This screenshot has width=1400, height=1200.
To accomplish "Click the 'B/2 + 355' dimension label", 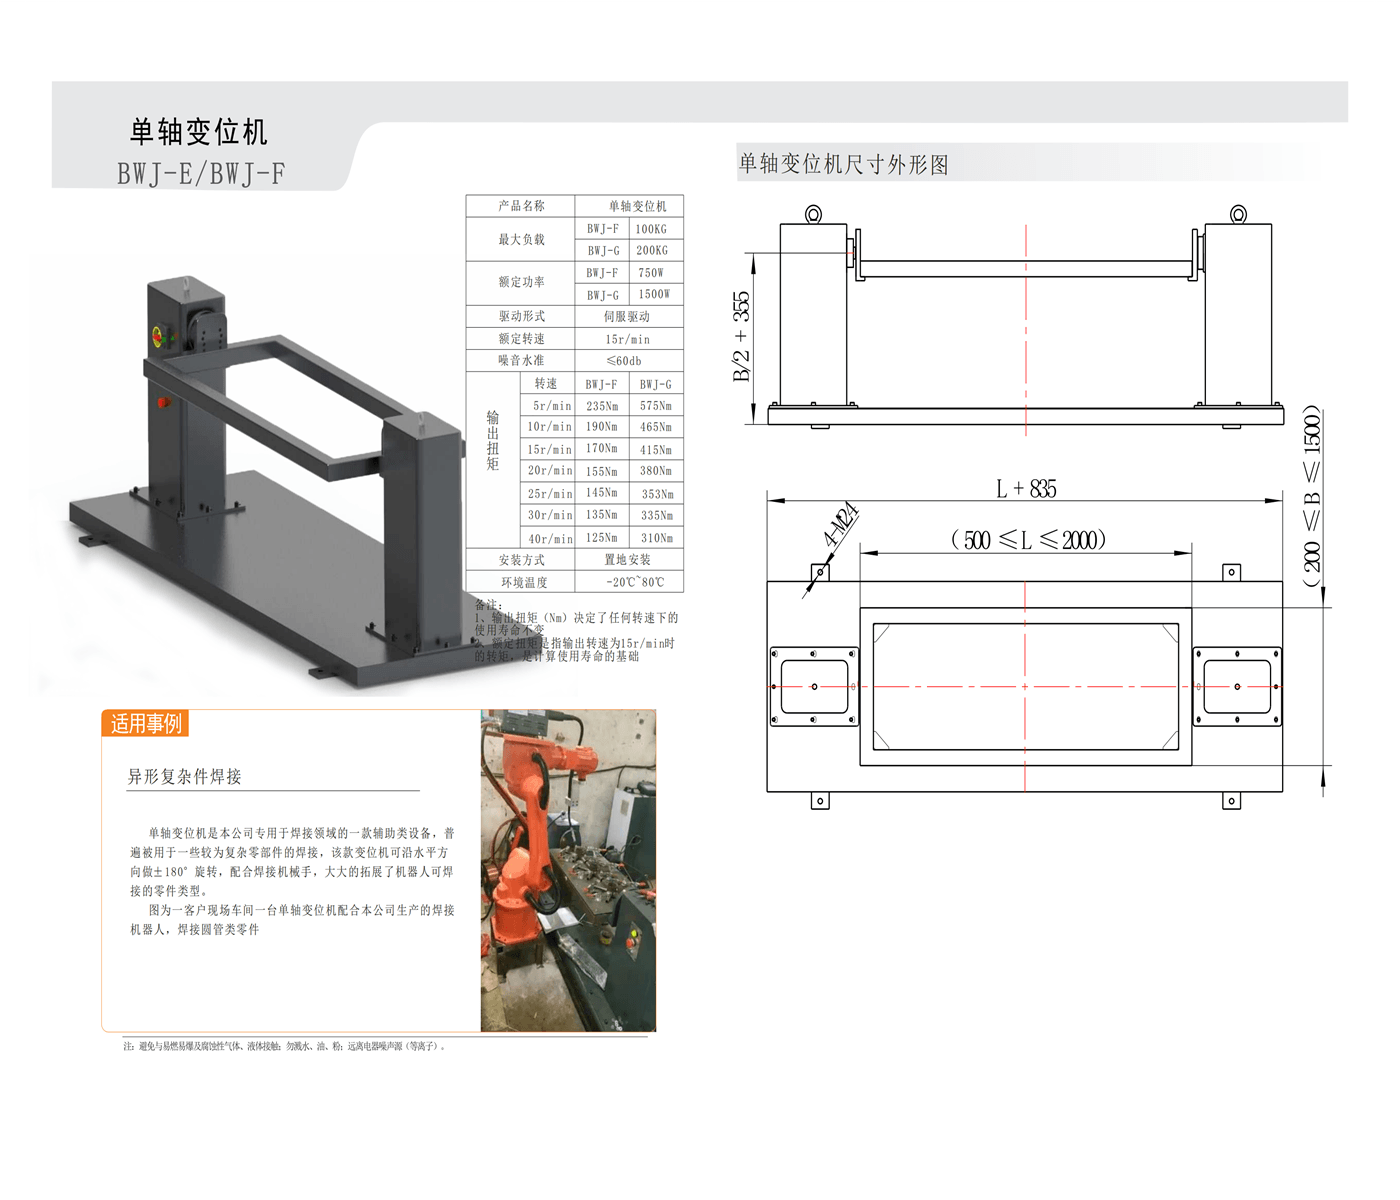I will tap(741, 336).
